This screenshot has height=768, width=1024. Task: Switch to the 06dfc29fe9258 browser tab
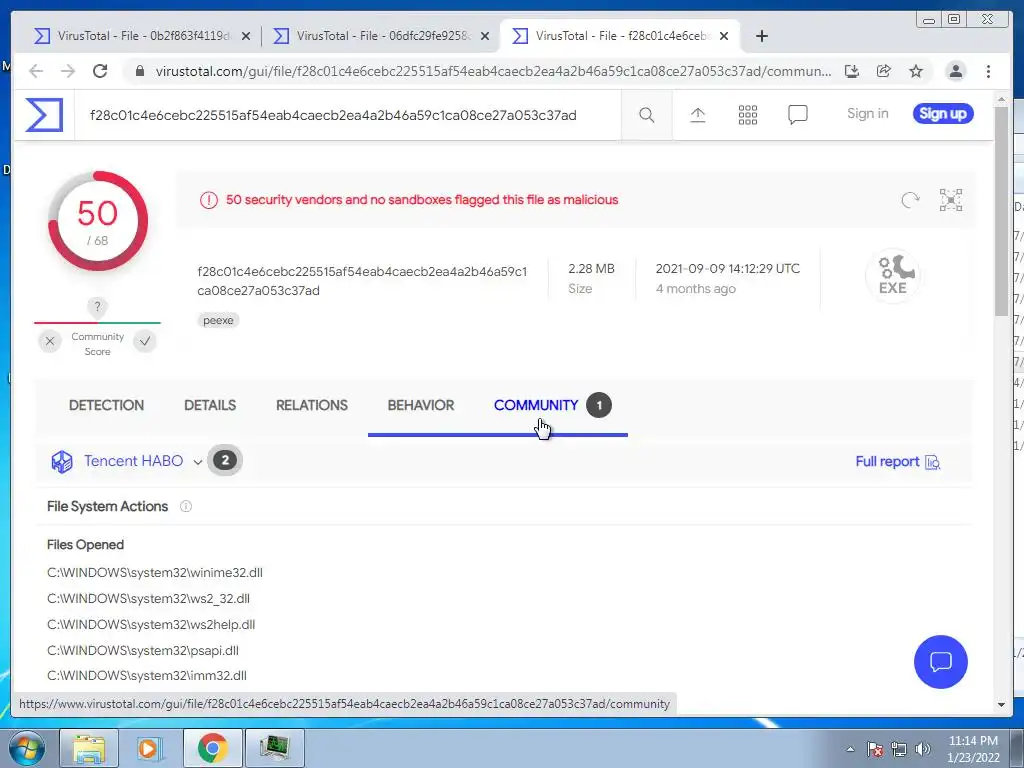(382, 36)
